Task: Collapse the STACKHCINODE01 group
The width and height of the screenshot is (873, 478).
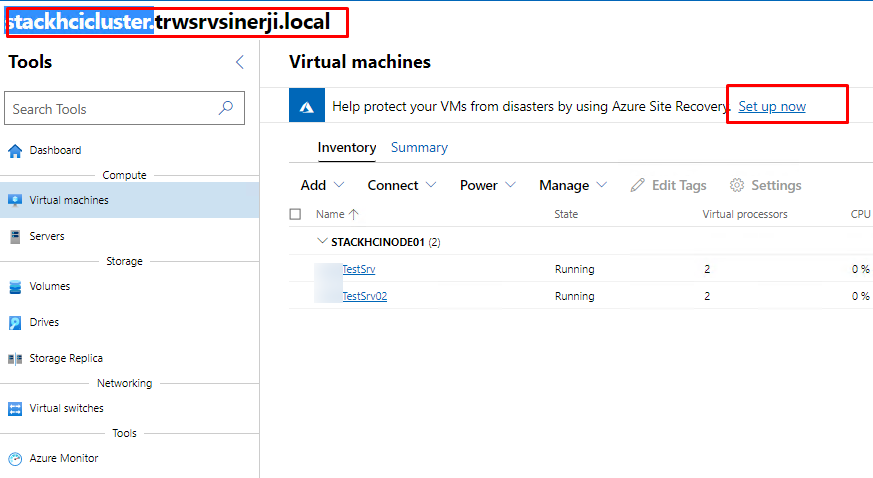Action: point(321,242)
